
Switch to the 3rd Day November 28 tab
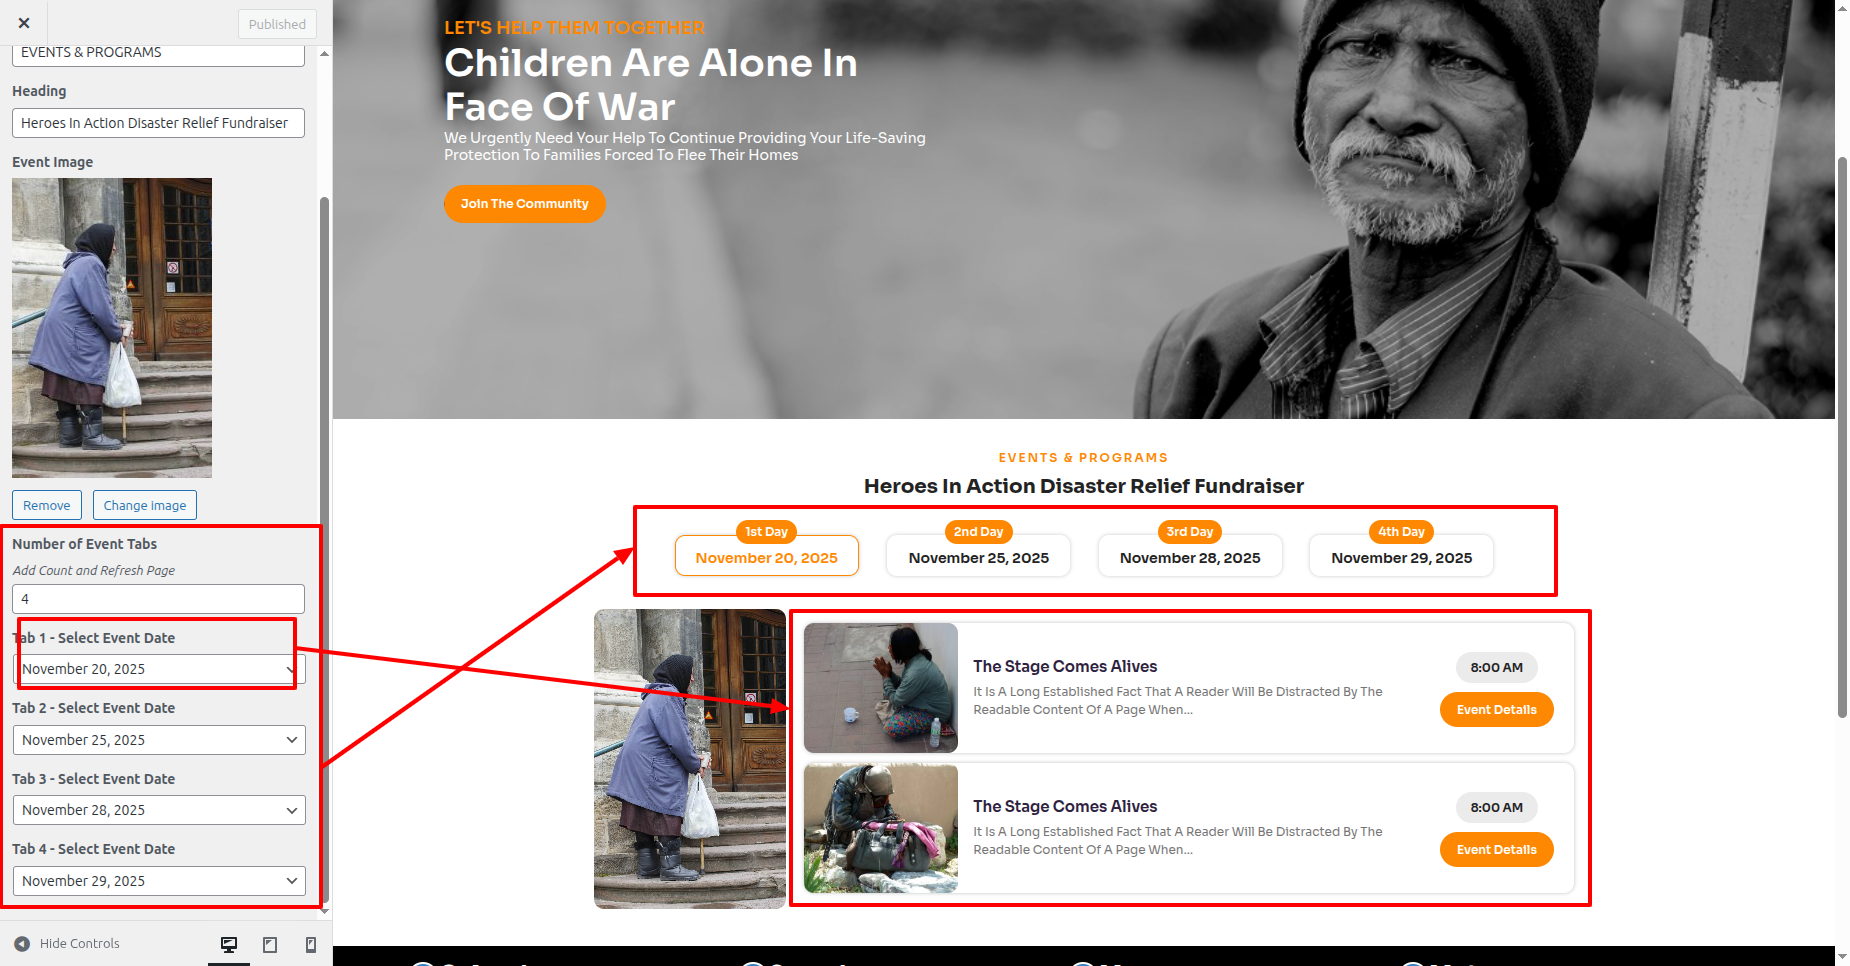[1190, 556]
